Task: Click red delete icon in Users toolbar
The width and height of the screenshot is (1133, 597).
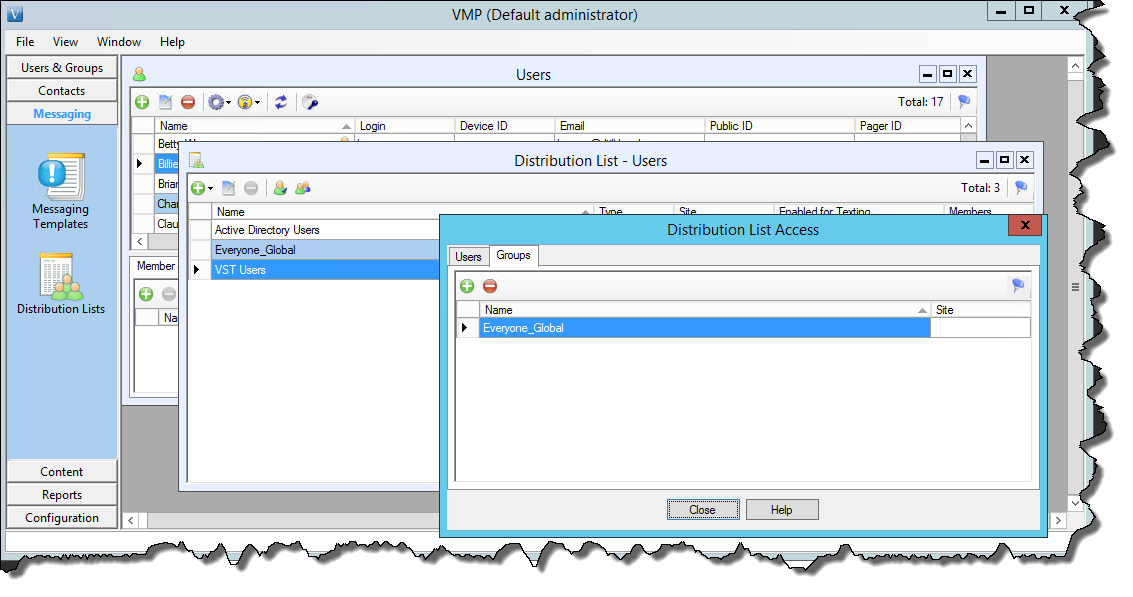Action: point(188,102)
